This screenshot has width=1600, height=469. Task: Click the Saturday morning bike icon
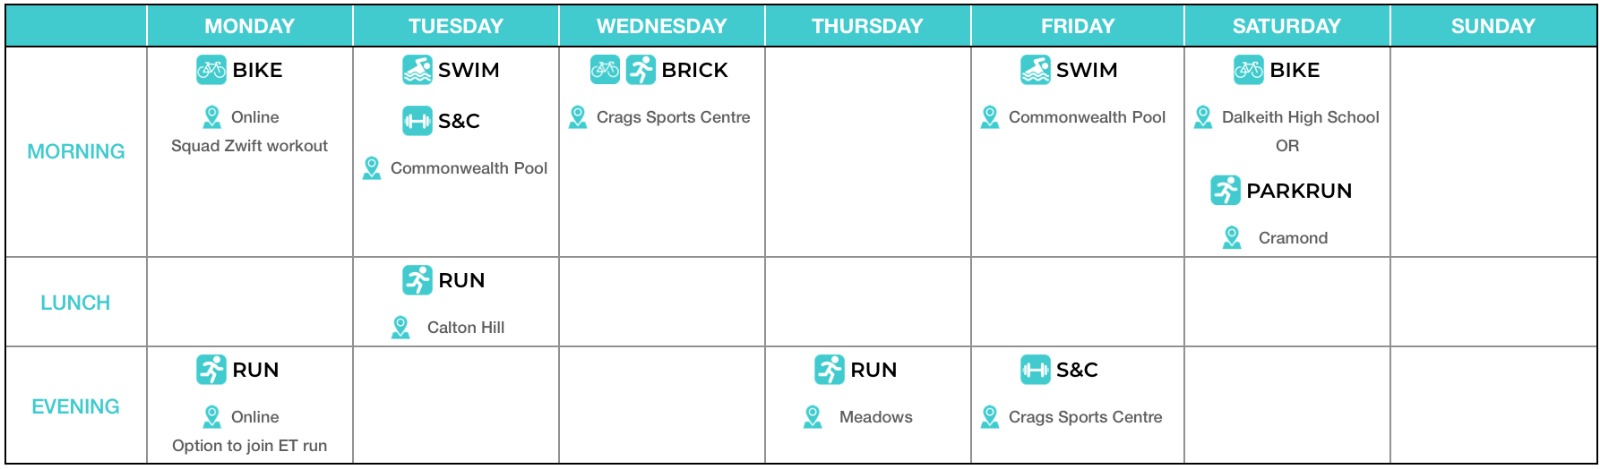click(x=1248, y=70)
